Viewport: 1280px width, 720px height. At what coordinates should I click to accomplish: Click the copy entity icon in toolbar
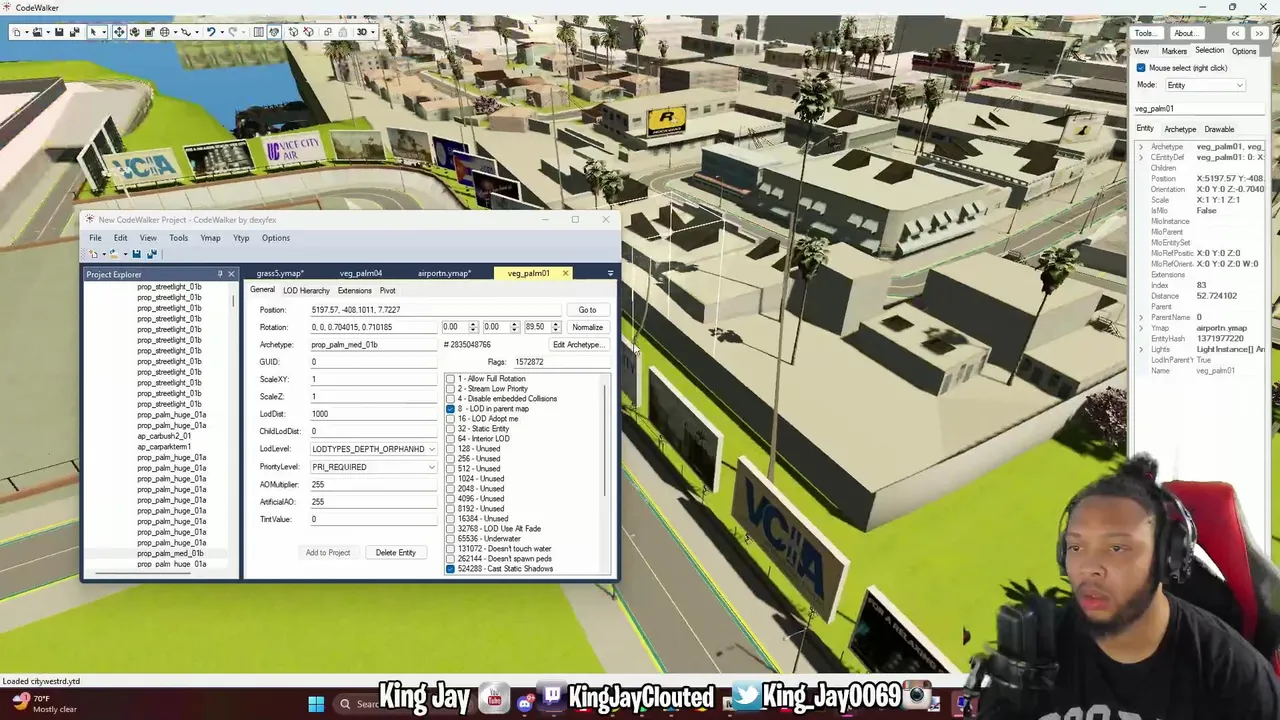coord(328,32)
